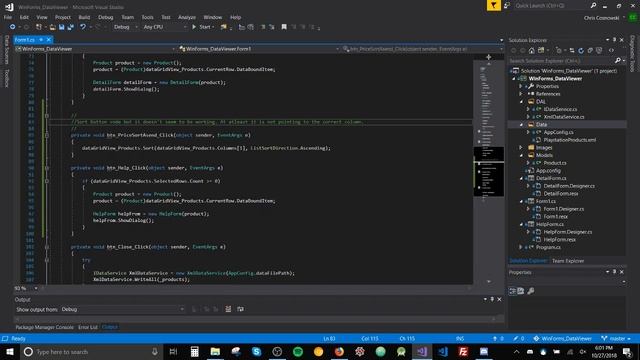The image size is (640, 360).
Task: Click the Solution Explorer search magnifier icon
Action: coord(618,60)
